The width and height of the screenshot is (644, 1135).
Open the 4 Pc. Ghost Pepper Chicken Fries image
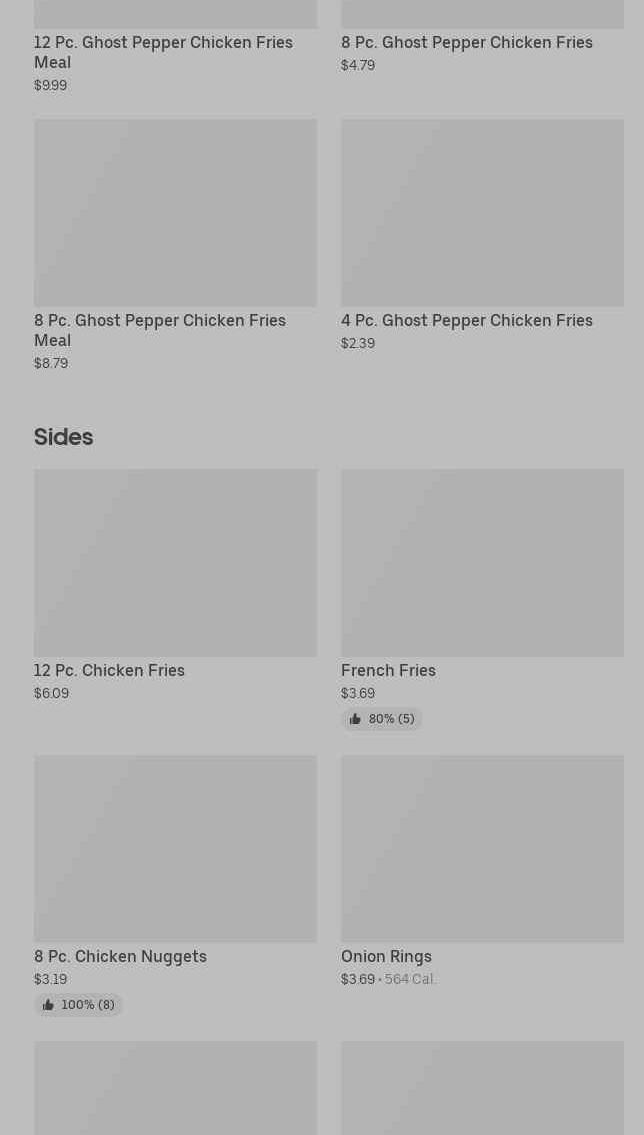click(x=482, y=213)
